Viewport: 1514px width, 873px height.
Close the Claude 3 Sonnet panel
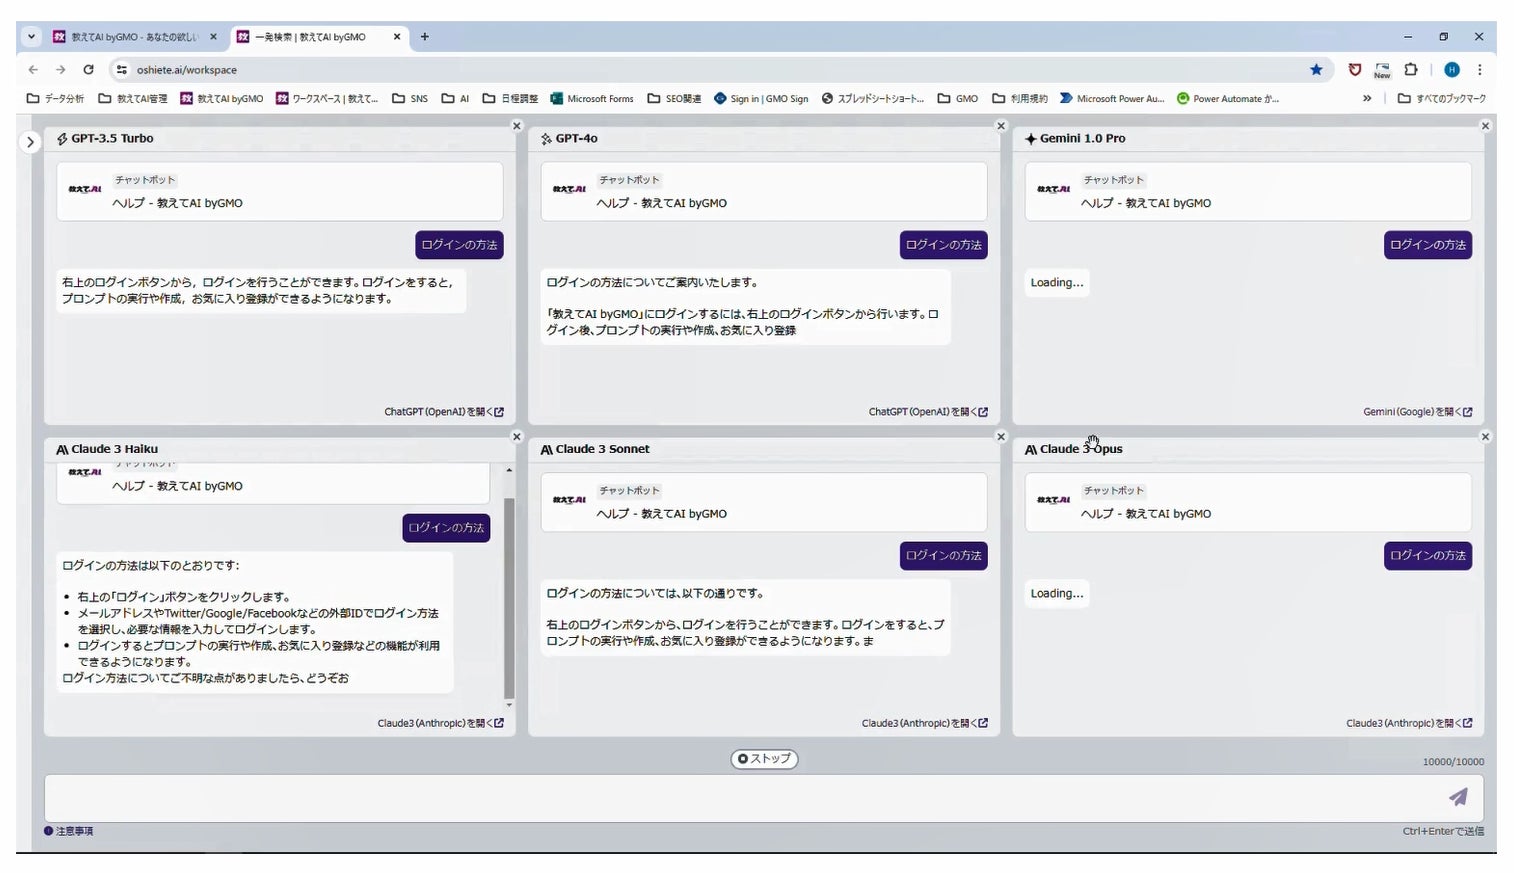click(x=1001, y=437)
